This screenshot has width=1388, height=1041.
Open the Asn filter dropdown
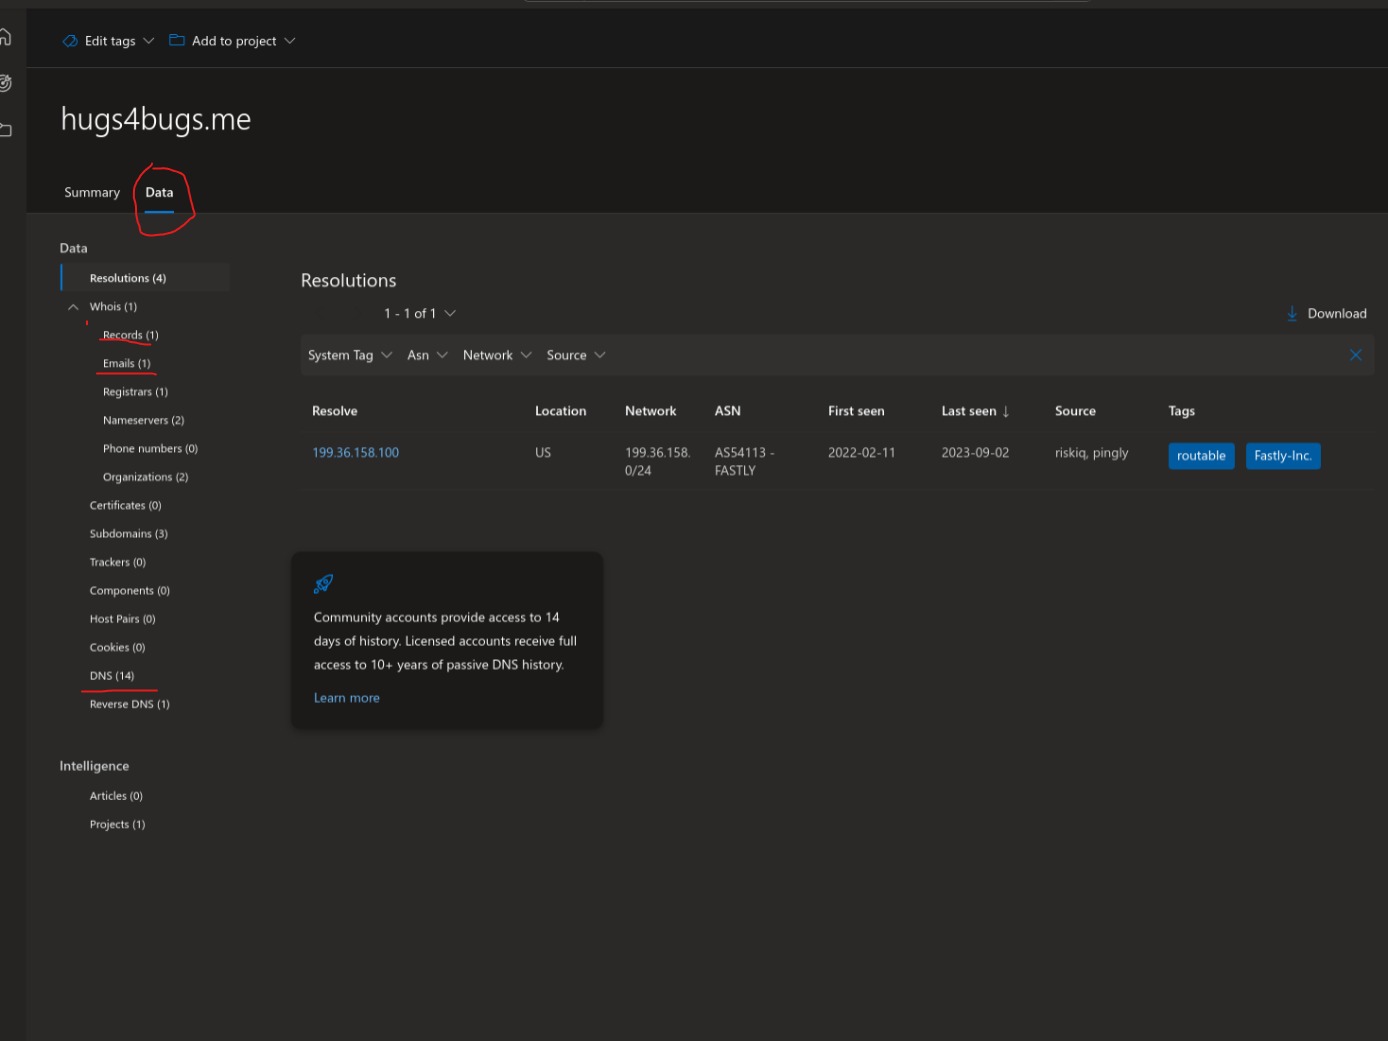pyautogui.click(x=427, y=355)
